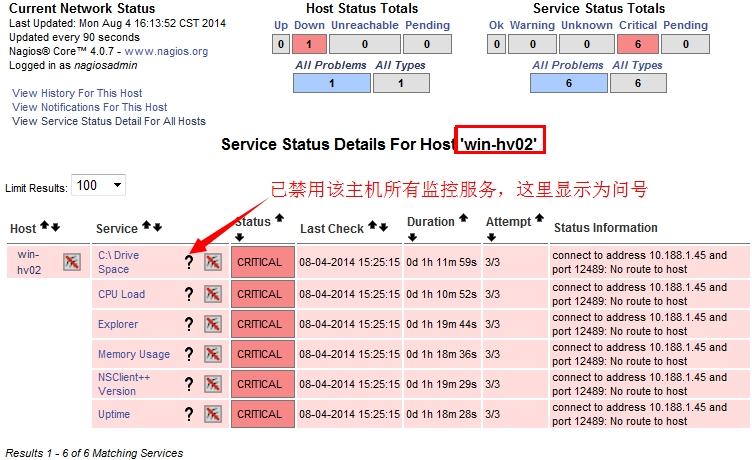752x460 pixels.
Task: Sort Host column descending with down arrow
Action: [56, 227]
